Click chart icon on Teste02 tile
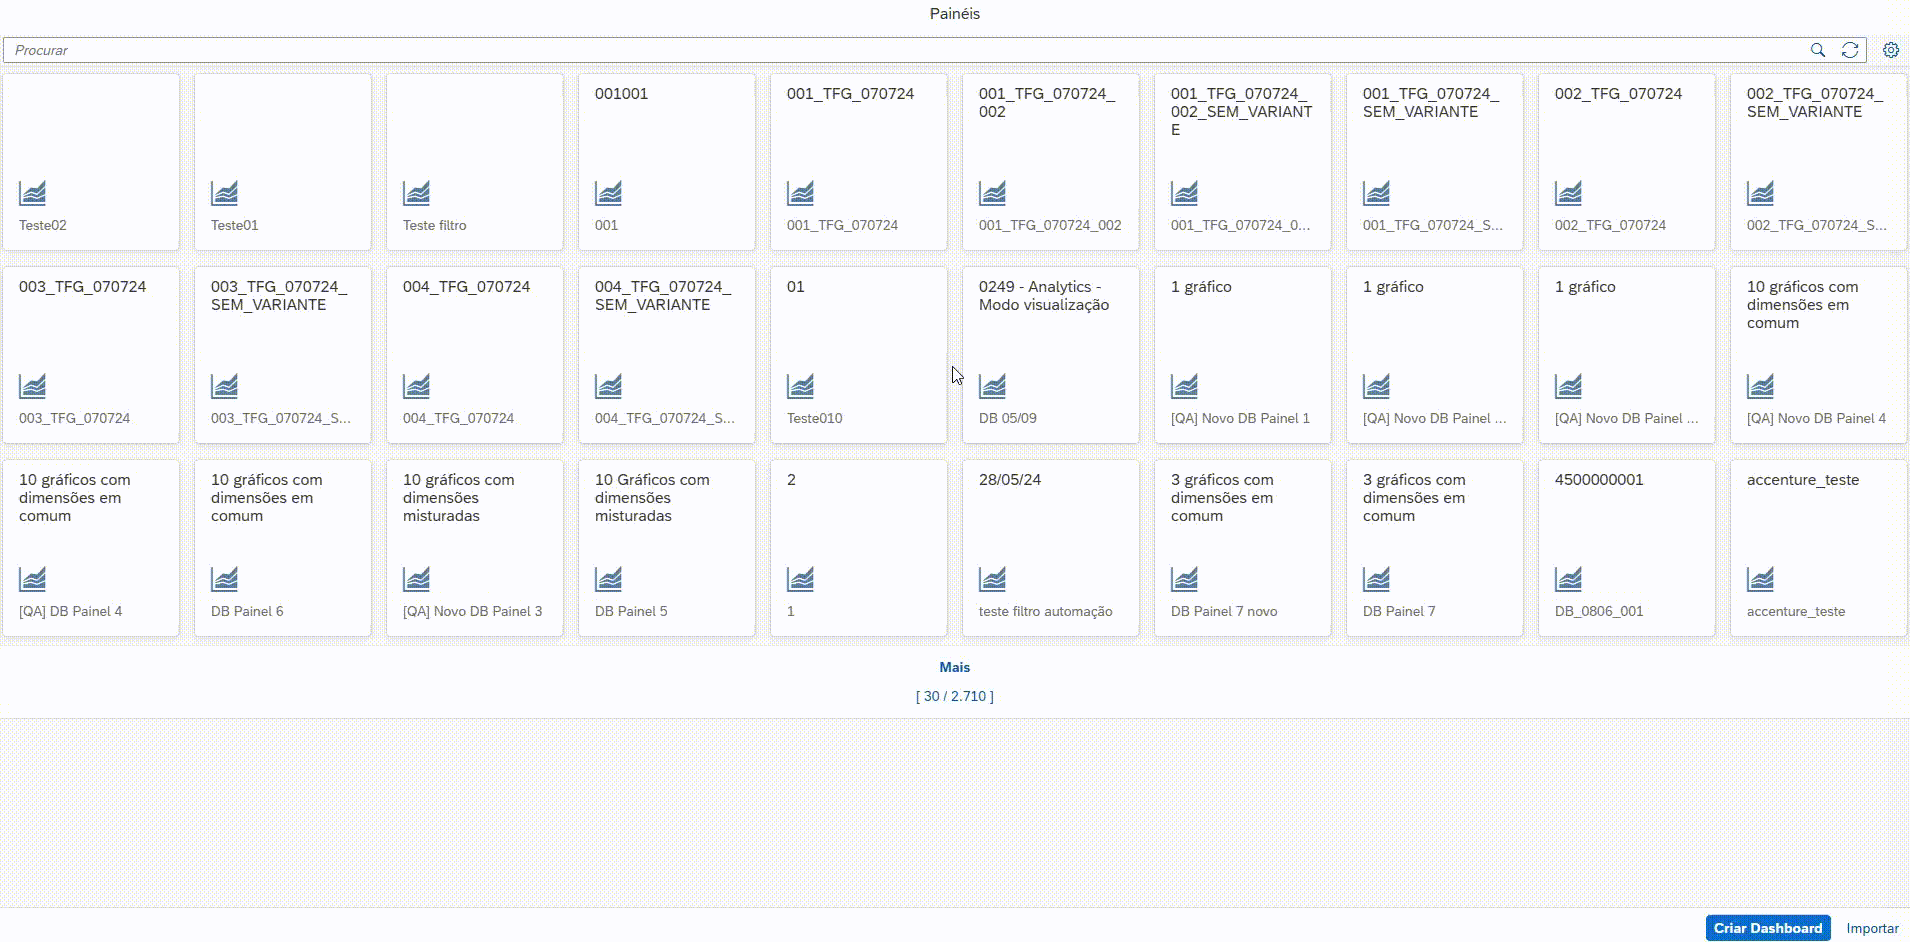 (33, 192)
